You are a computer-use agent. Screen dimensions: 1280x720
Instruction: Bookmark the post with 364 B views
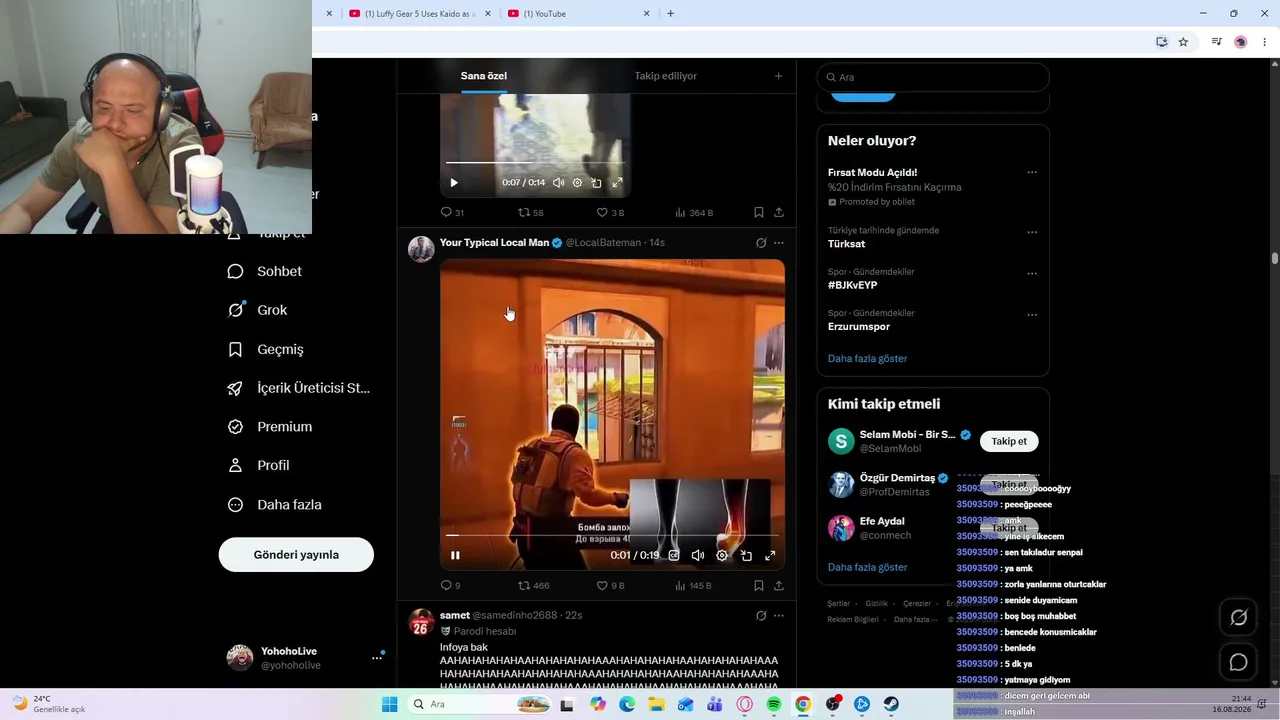pos(759,212)
